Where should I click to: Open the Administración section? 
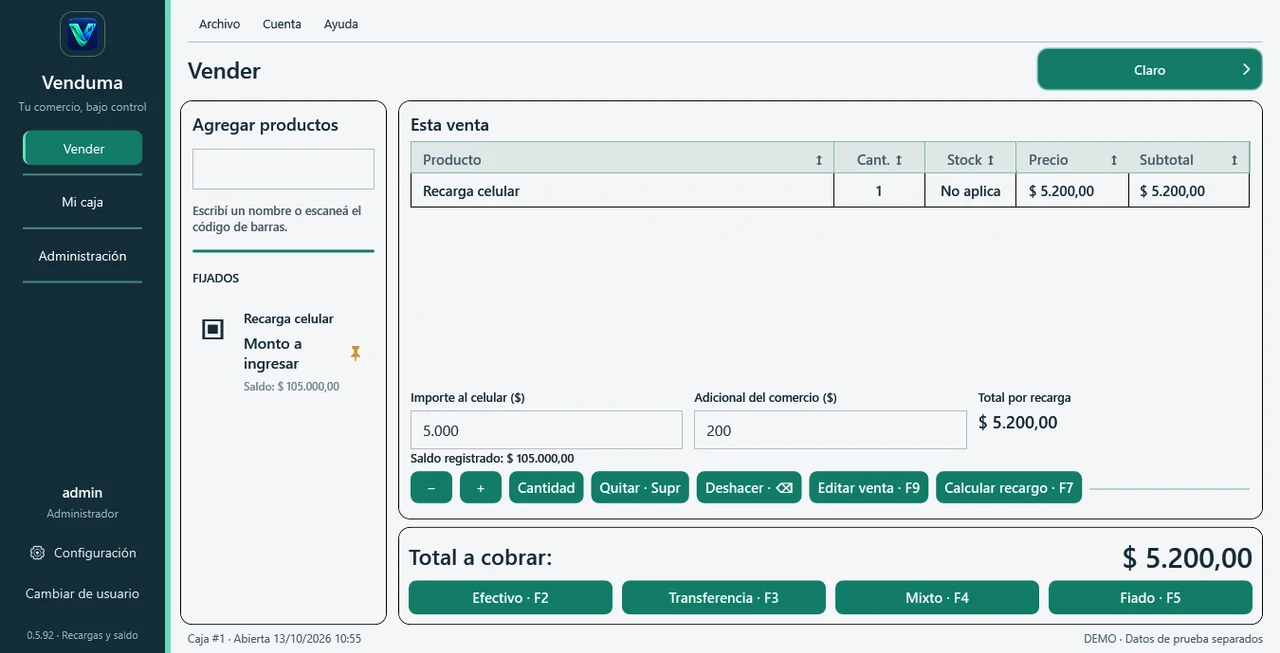click(83, 256)
